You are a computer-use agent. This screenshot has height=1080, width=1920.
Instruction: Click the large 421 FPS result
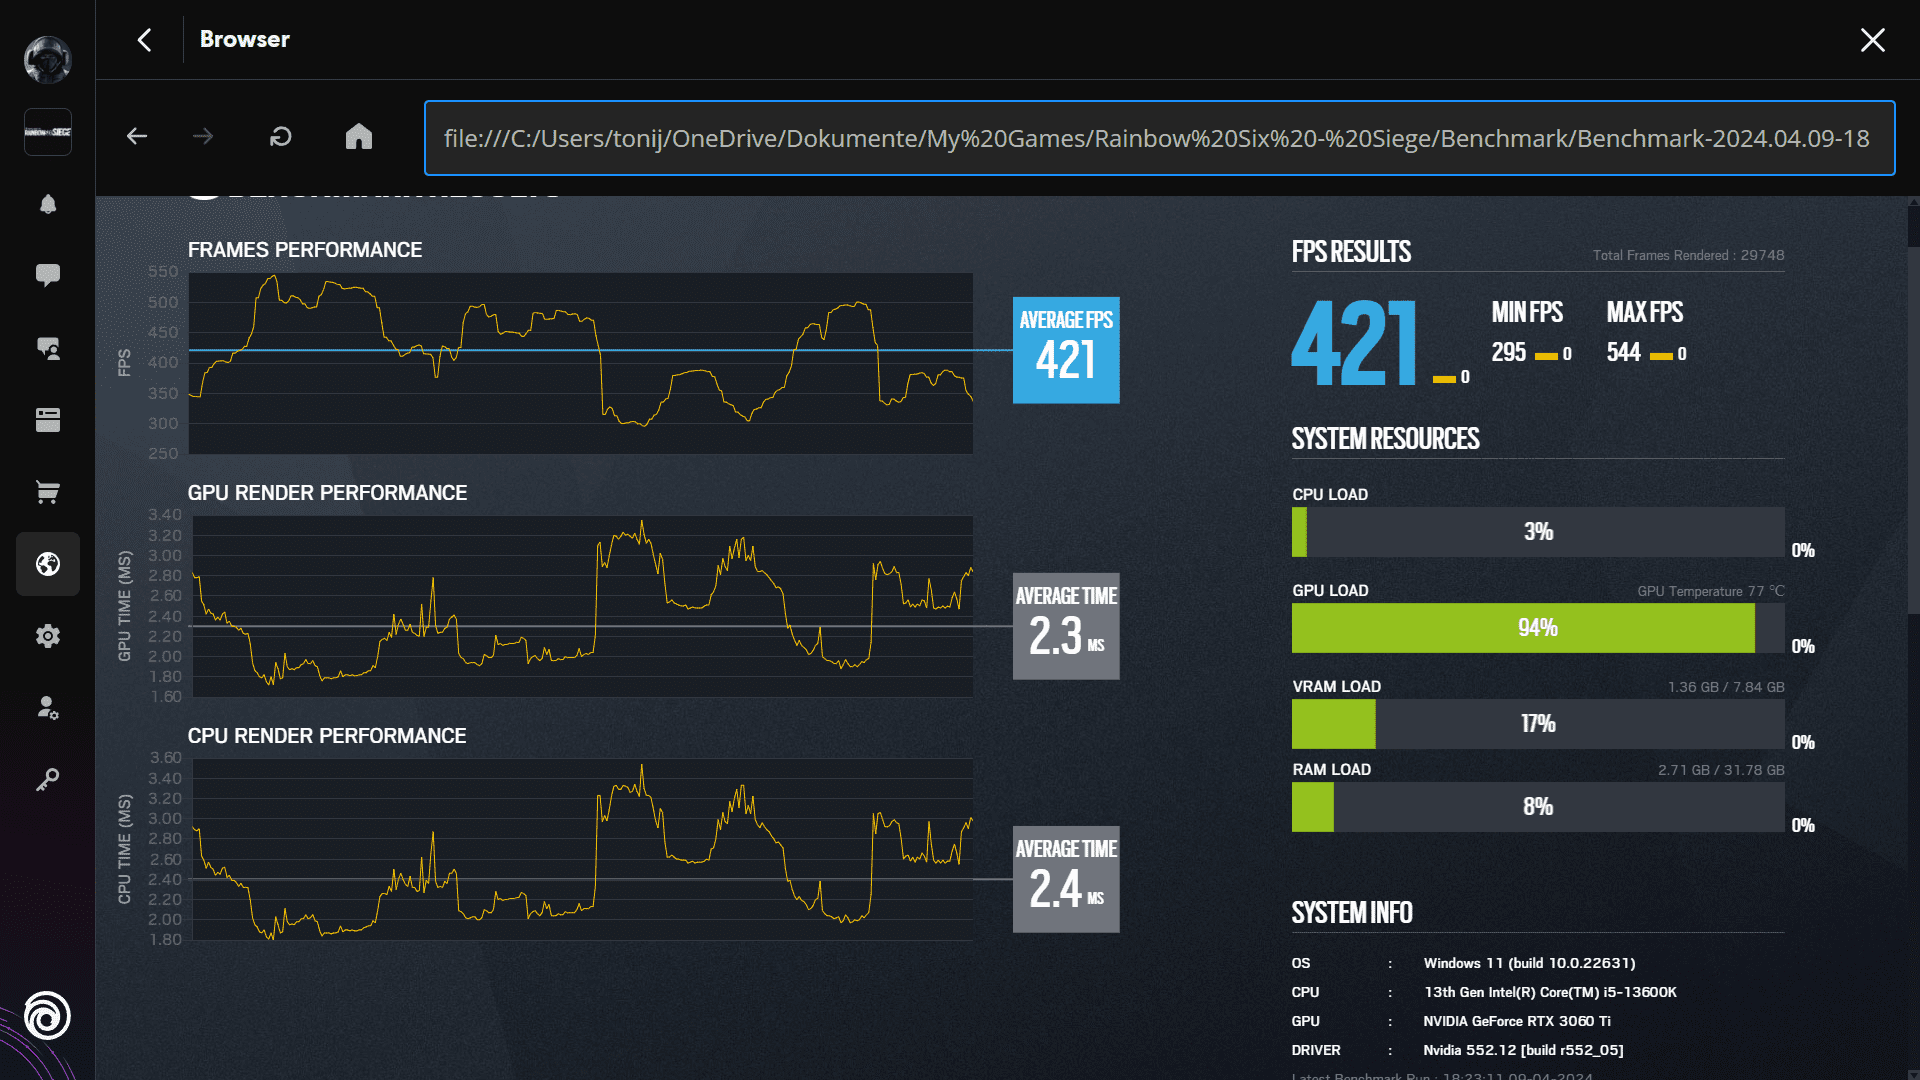coord(1355,344)
